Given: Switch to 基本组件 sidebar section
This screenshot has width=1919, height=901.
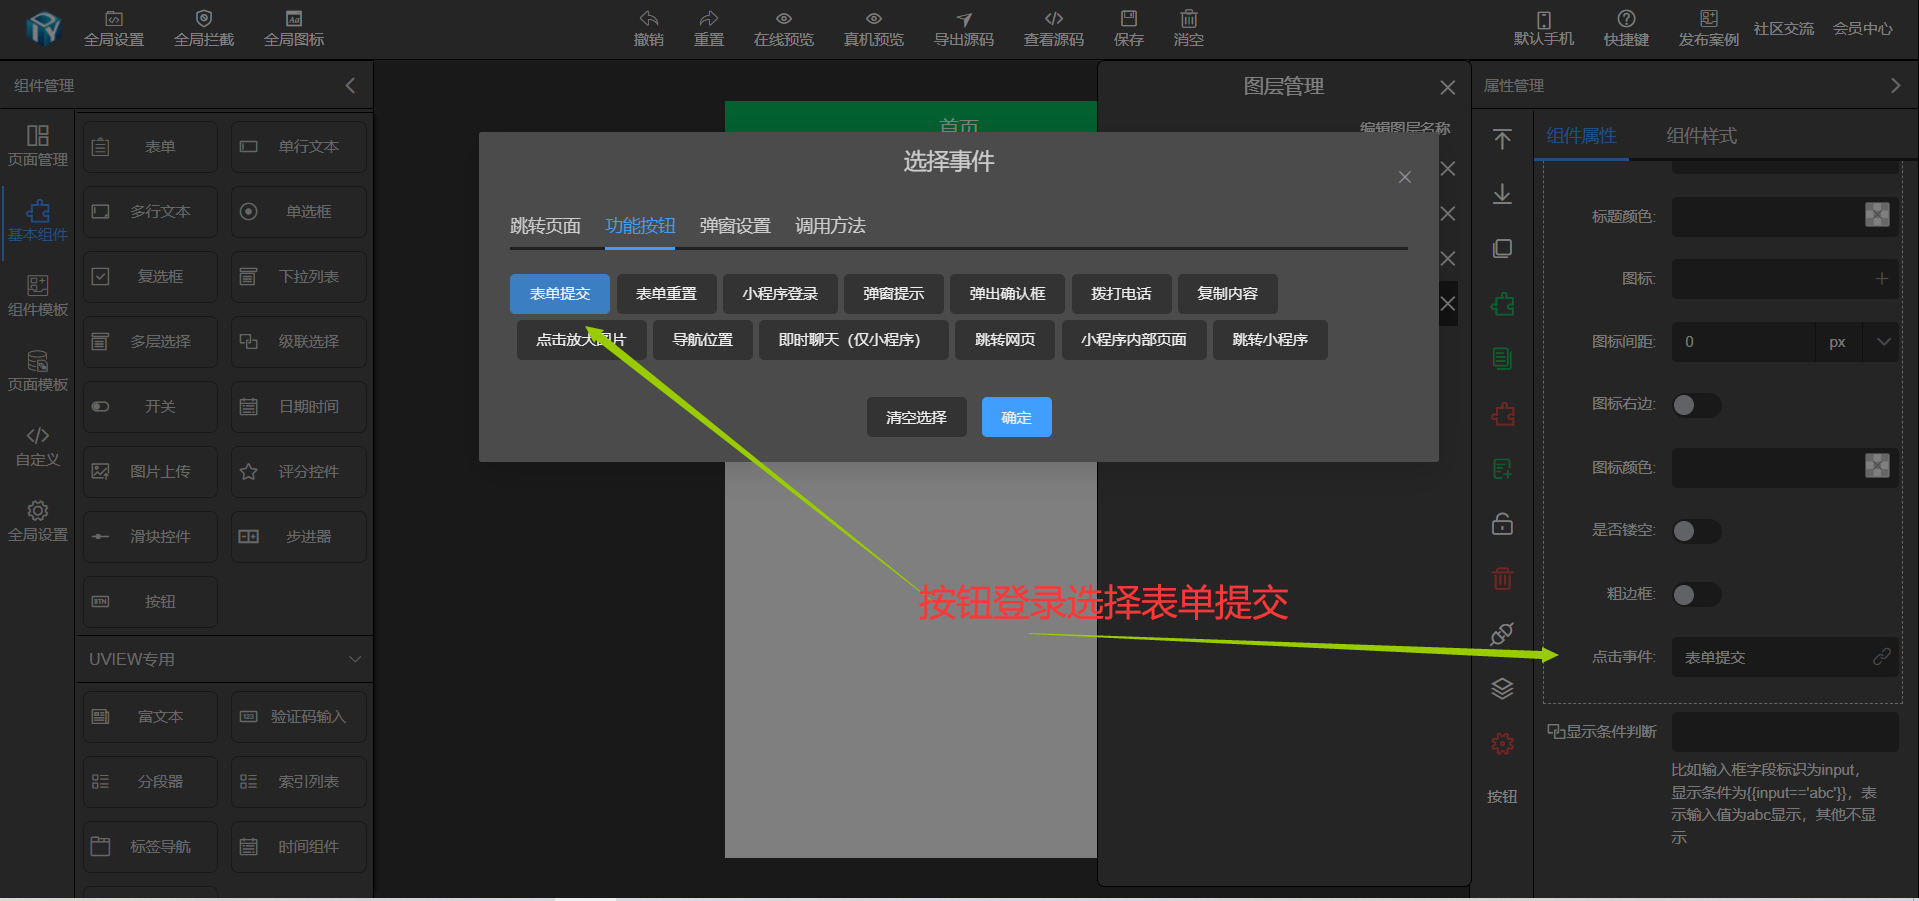Looking at the screenshot, I should click(x=38, y=221).
